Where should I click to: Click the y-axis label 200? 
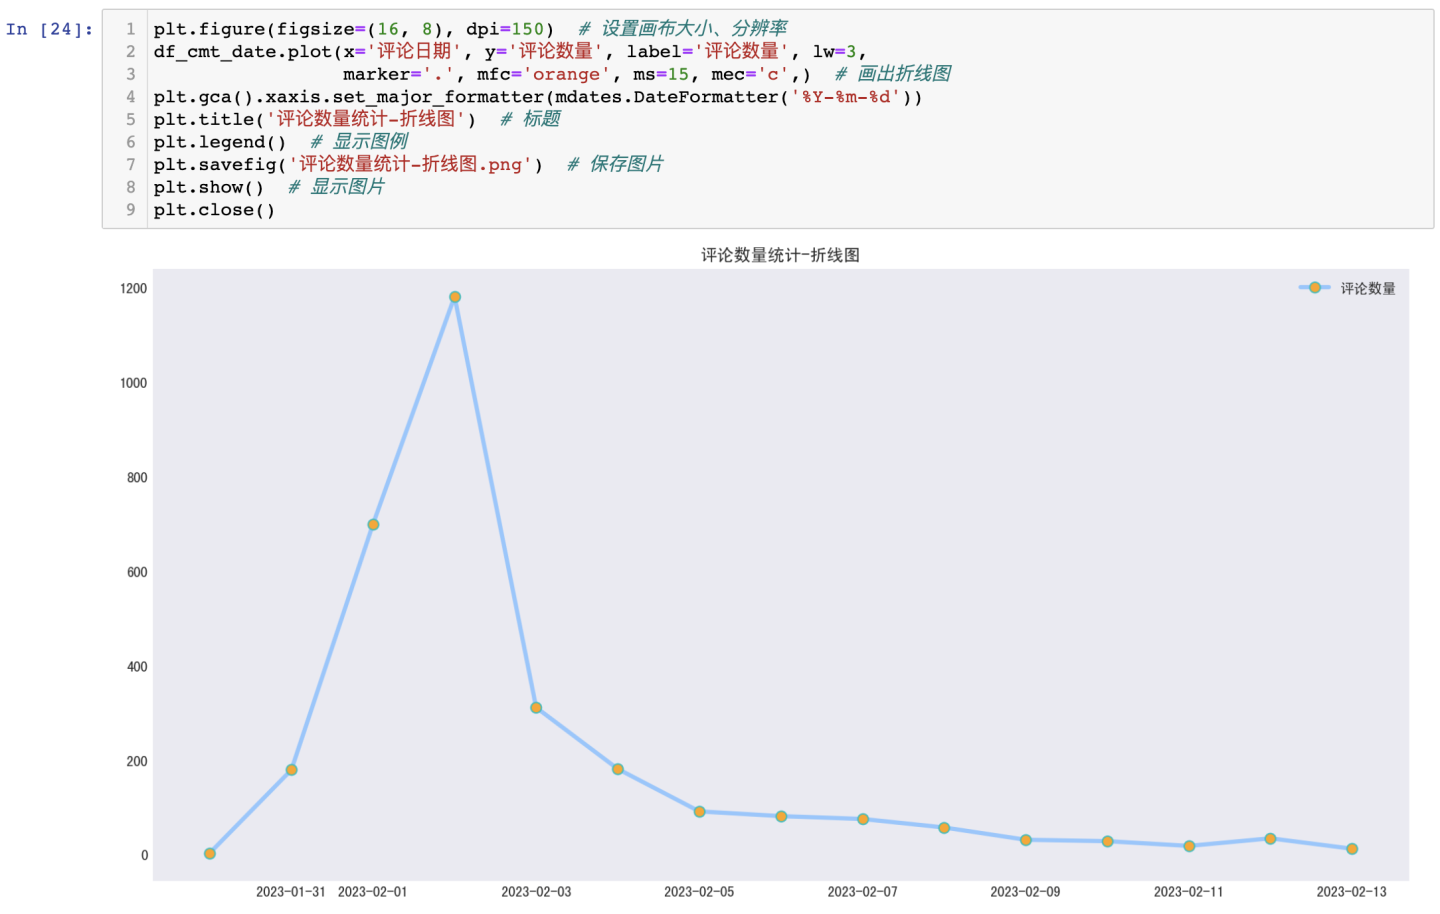tap(137, 761)
